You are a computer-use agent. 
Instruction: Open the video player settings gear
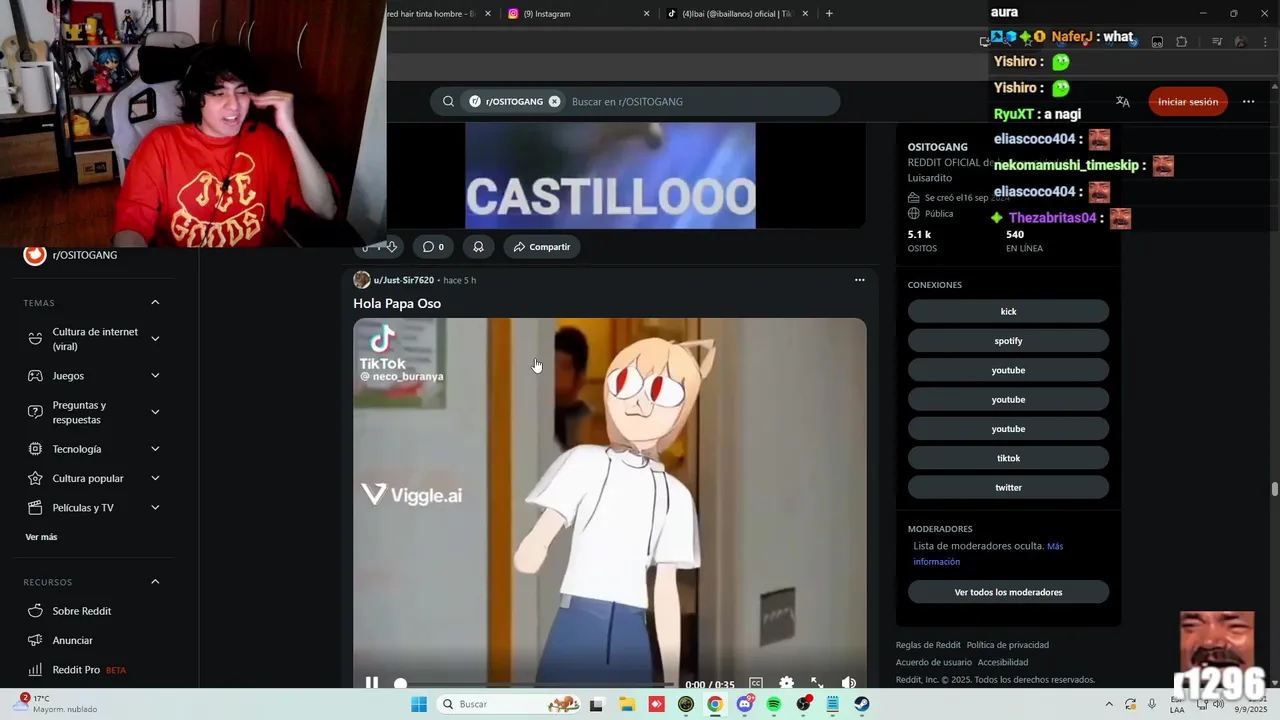coord(787,684)
